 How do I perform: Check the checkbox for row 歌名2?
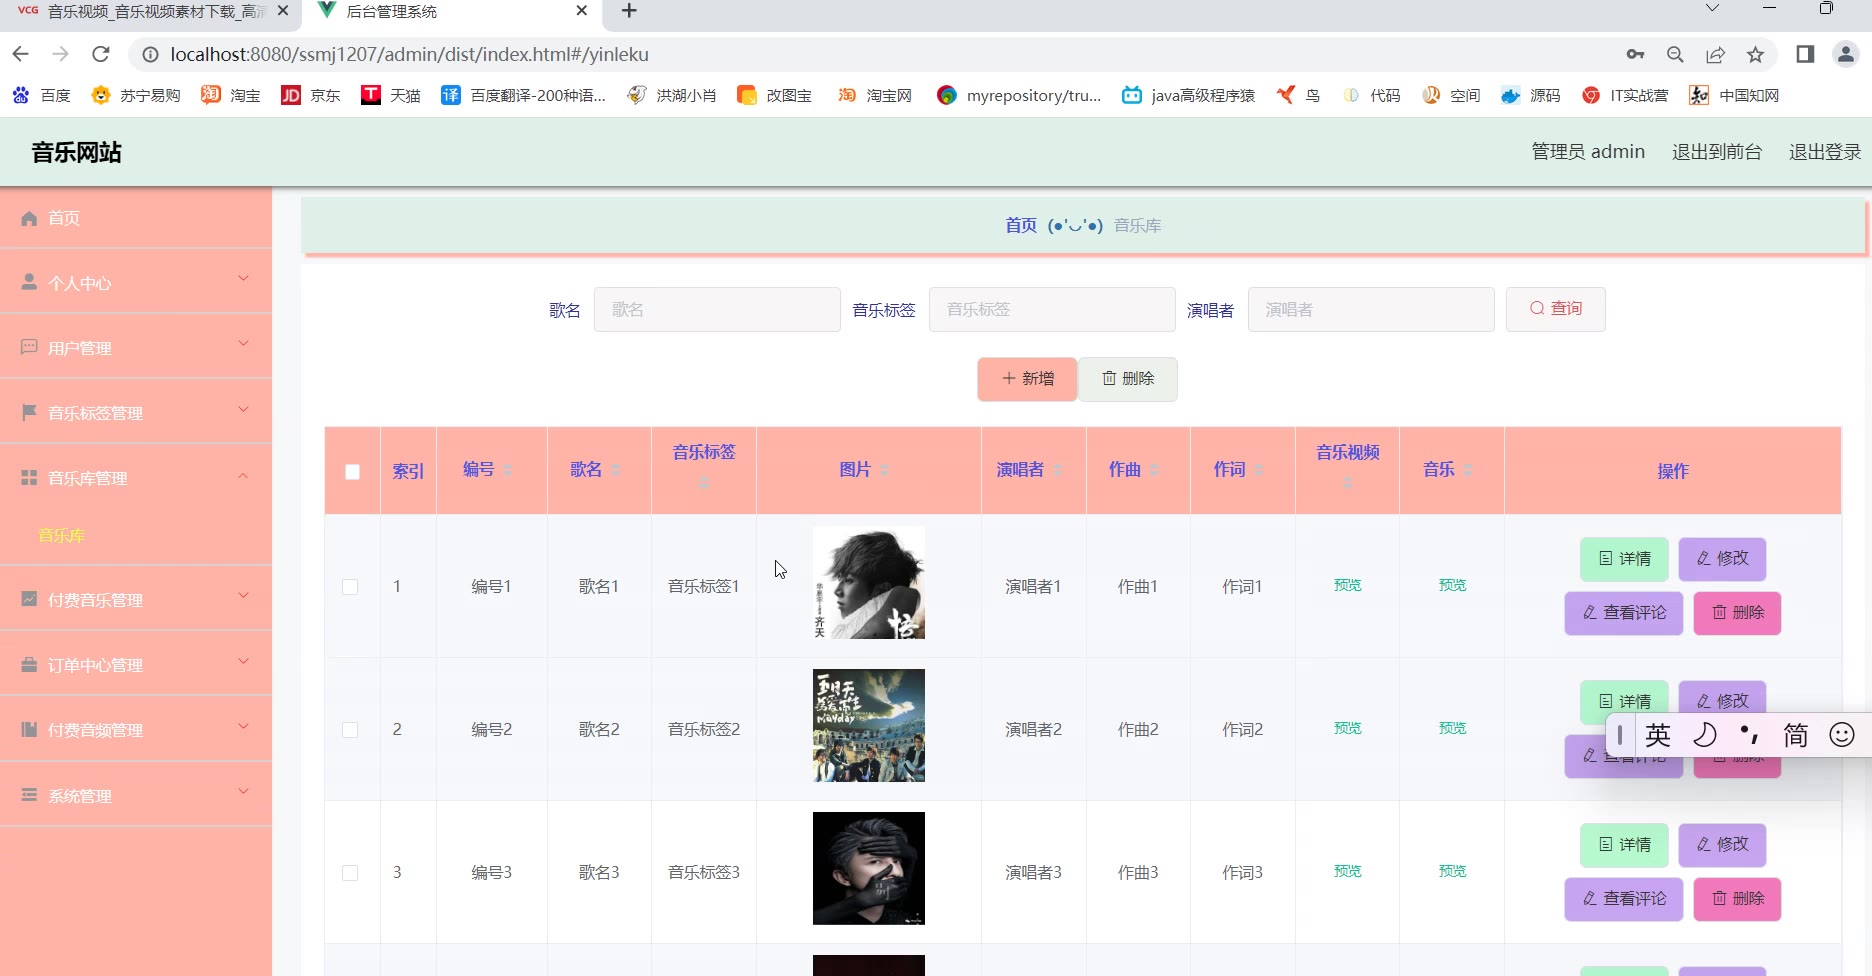point(350,730)
